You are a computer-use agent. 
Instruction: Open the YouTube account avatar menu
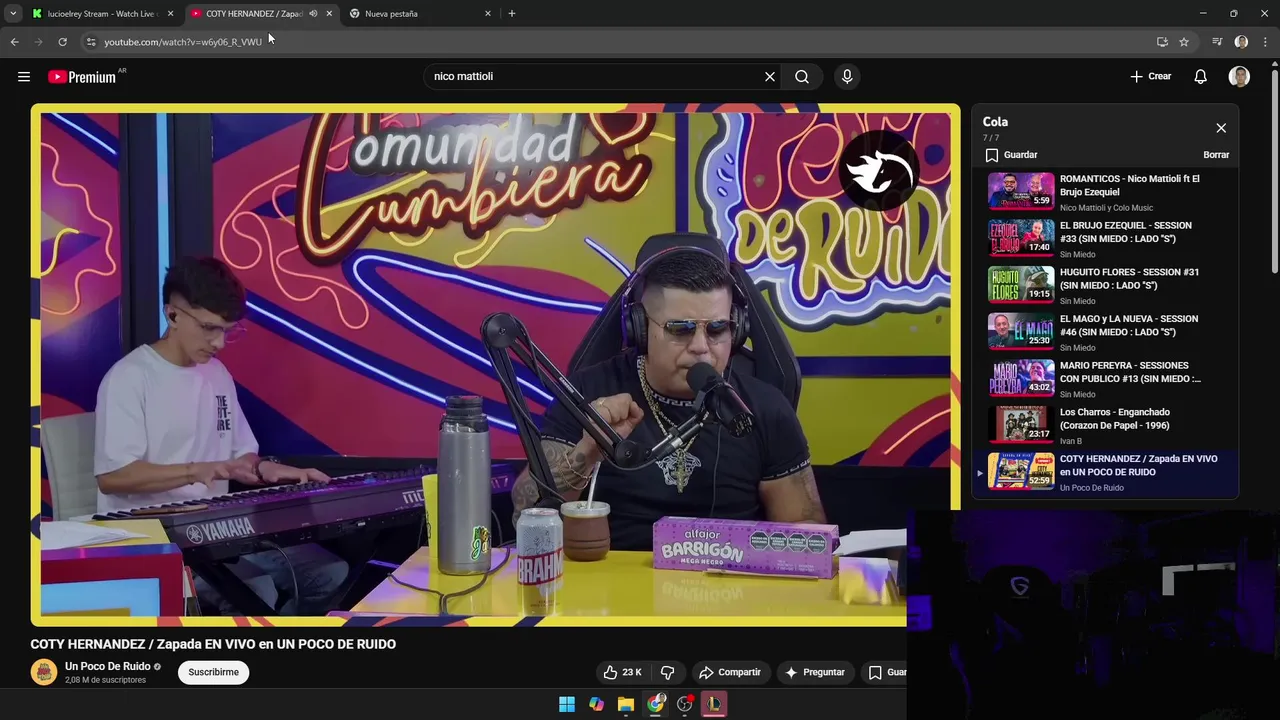1239,76
